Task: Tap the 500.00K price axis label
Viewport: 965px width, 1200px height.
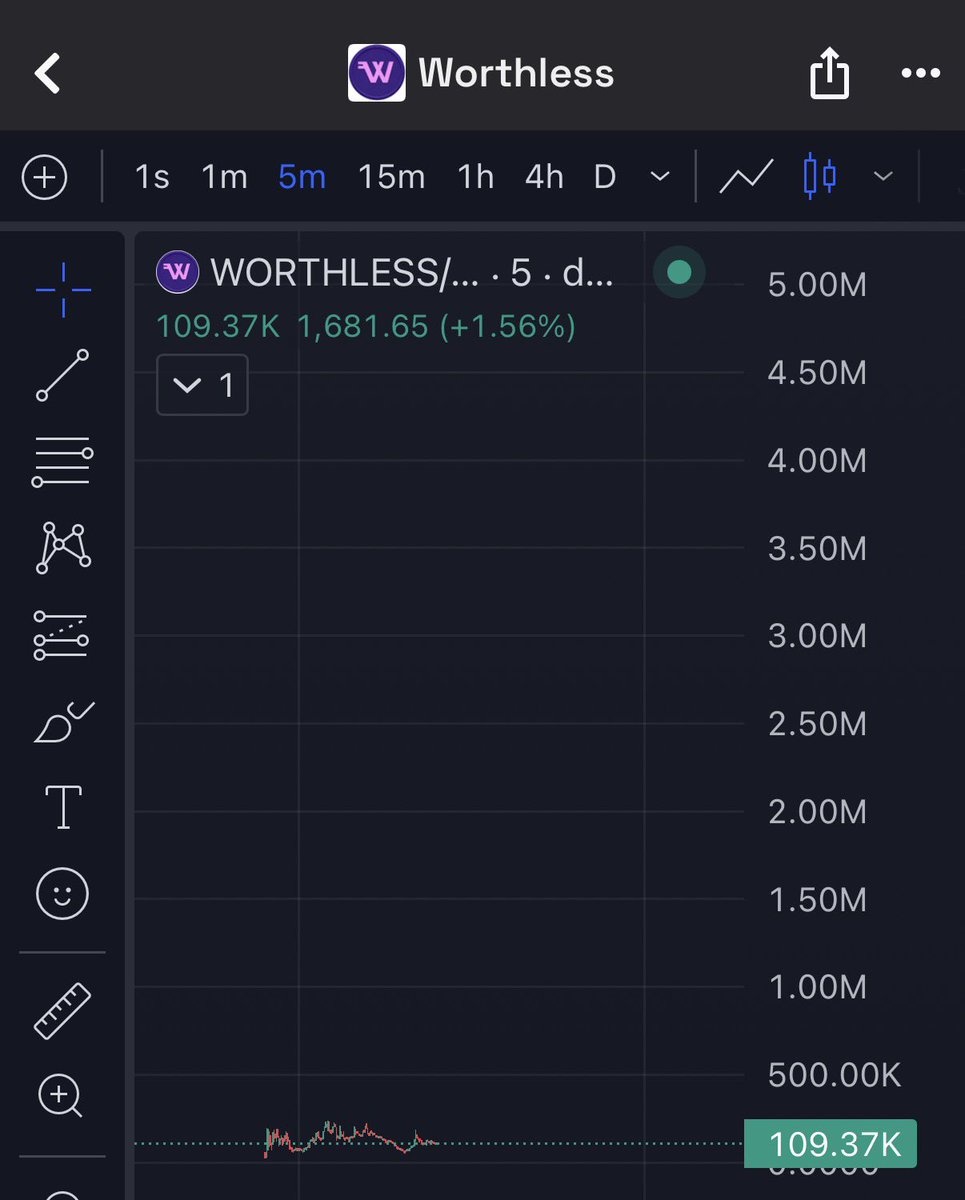Action: 834,1075
